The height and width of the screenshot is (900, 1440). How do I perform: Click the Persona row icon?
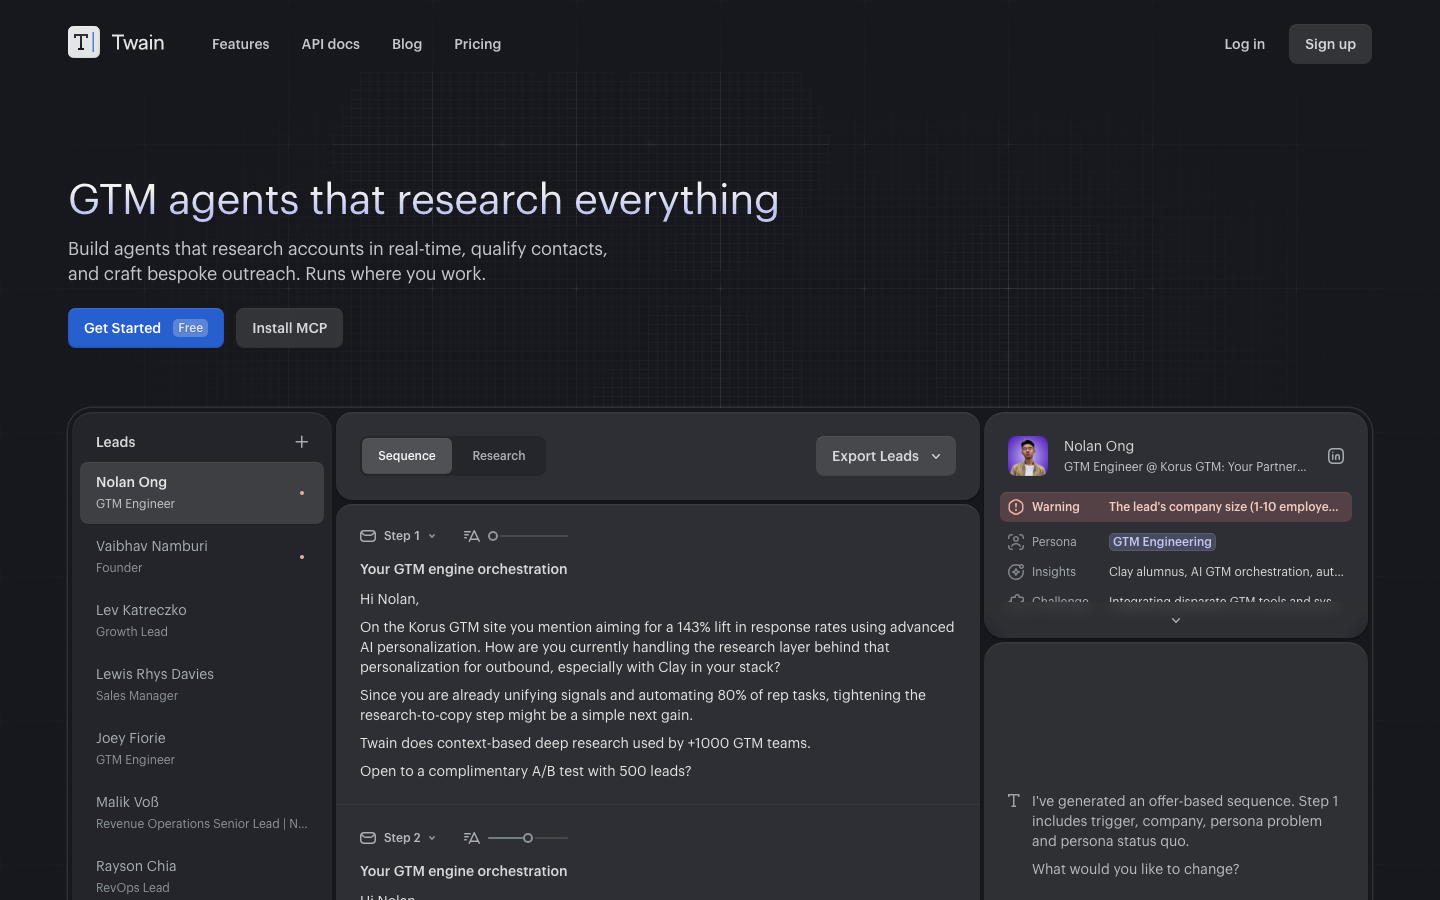[x=1016, y=542]
